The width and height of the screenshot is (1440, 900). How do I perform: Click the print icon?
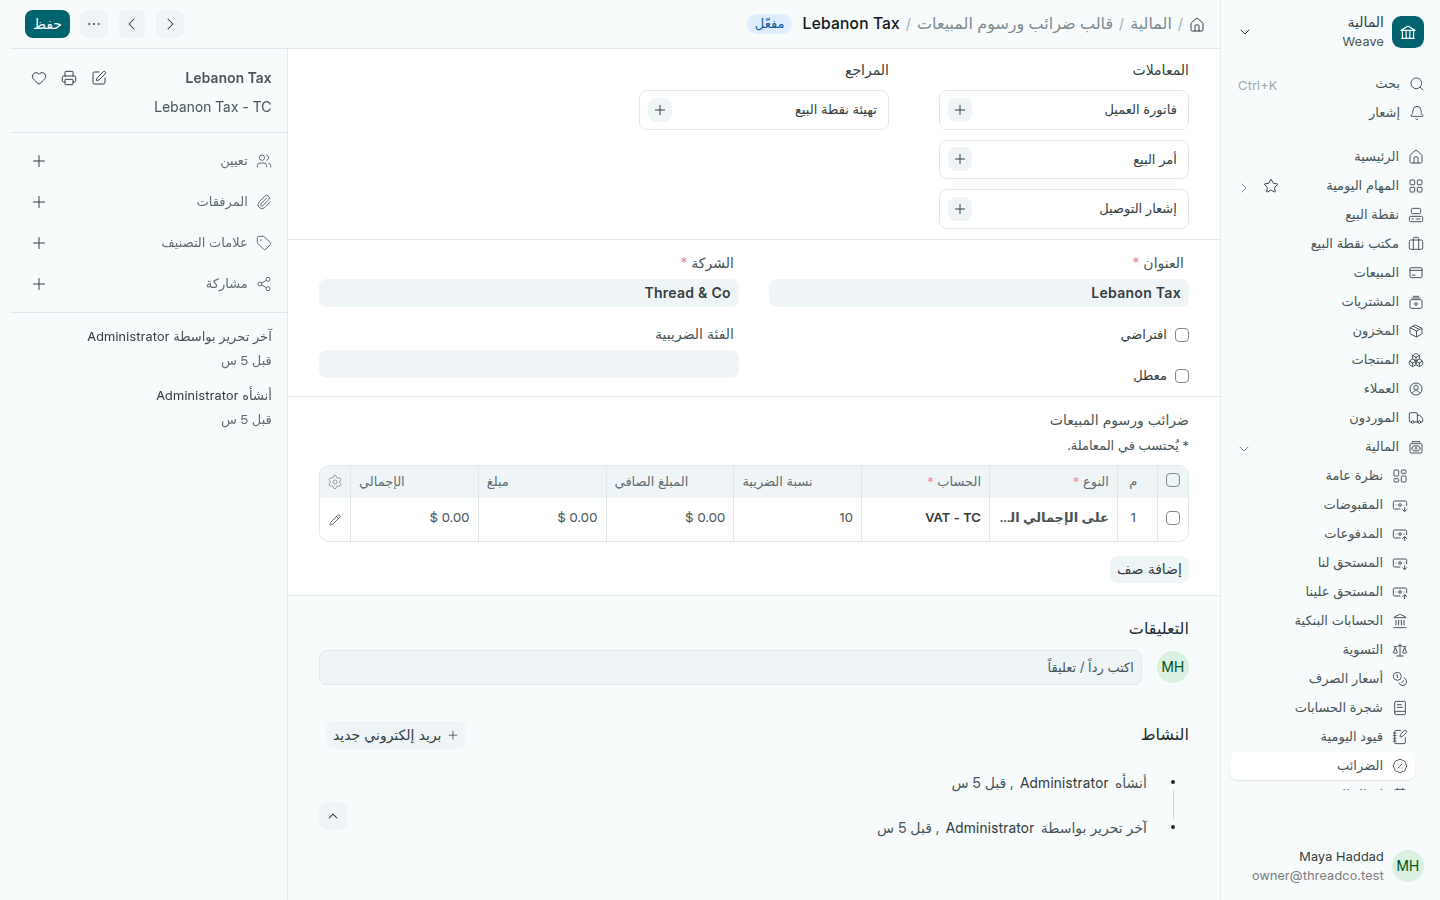69,78
